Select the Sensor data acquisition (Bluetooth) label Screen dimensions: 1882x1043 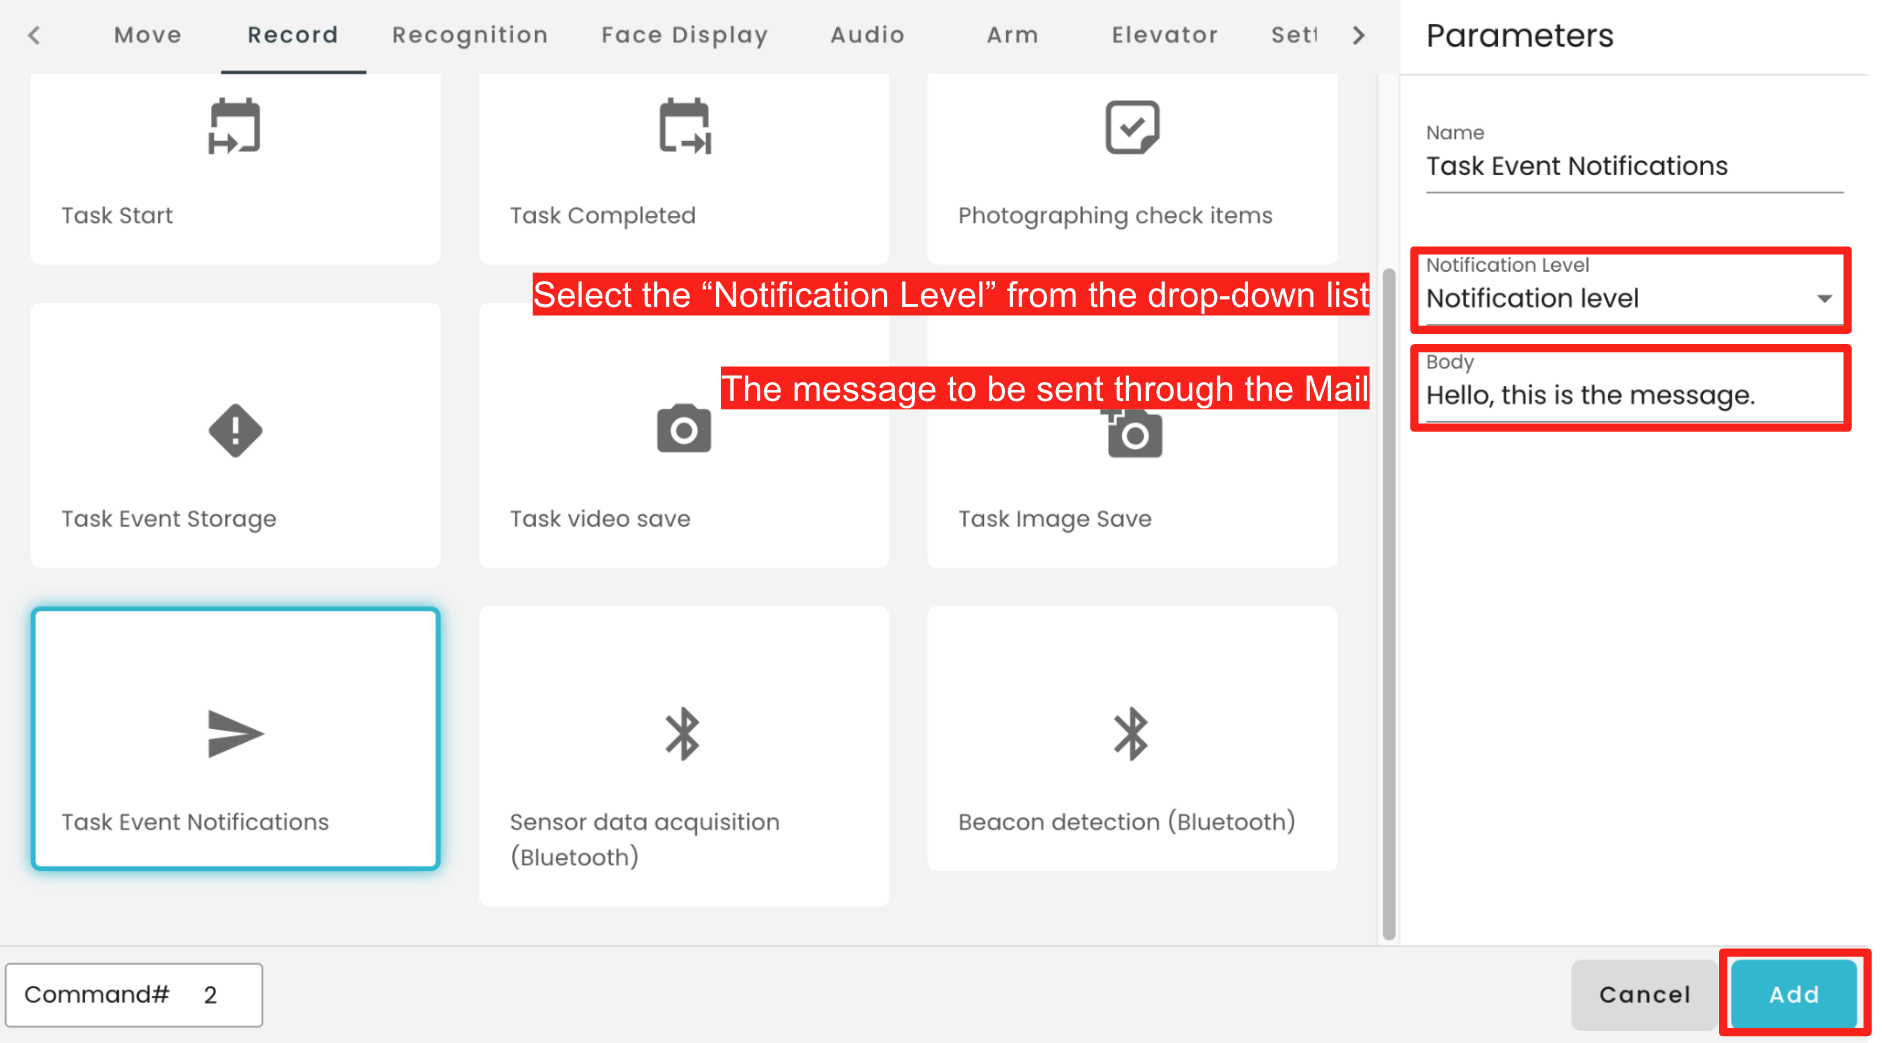(645, 840)
